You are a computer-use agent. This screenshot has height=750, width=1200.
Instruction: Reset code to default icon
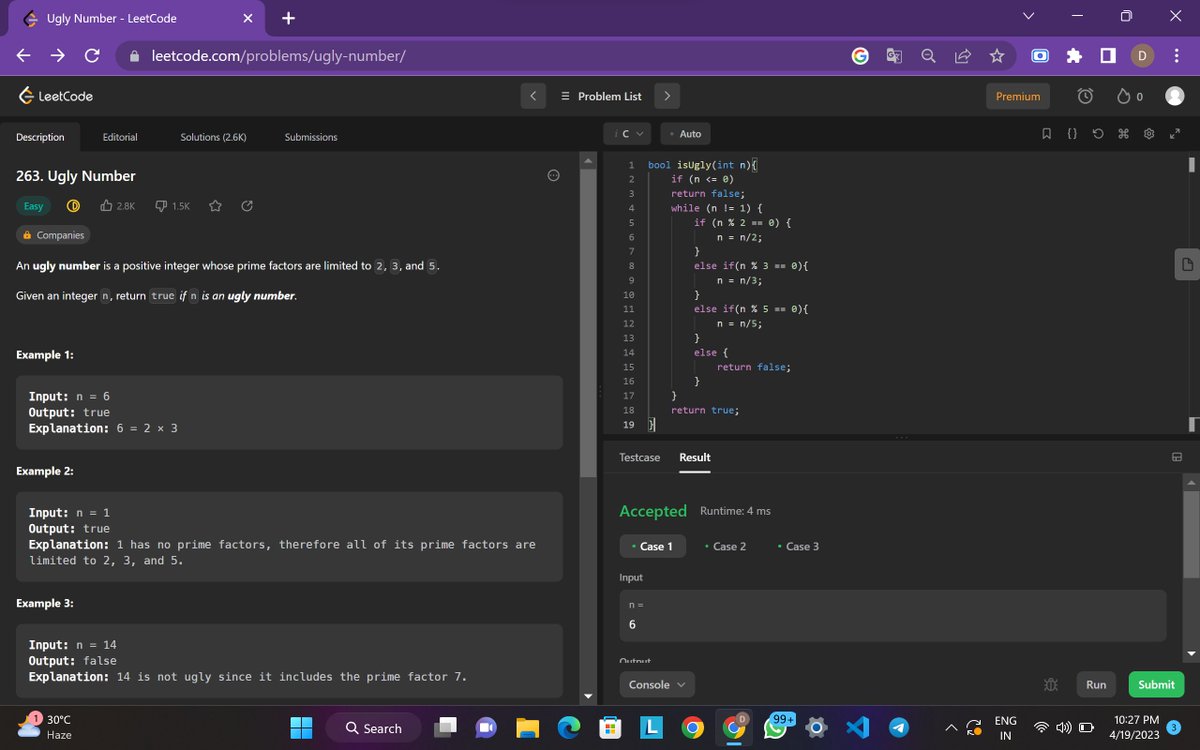click(x=1097, y=134)
